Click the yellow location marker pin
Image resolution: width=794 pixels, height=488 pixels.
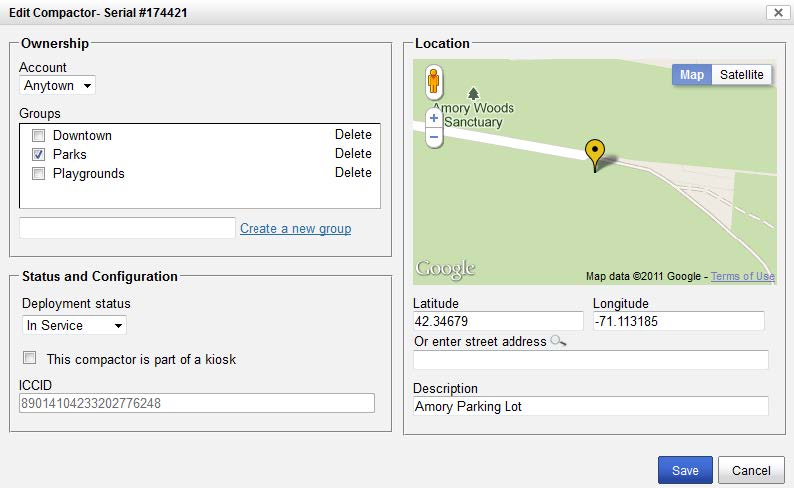[x=595, y=155]
